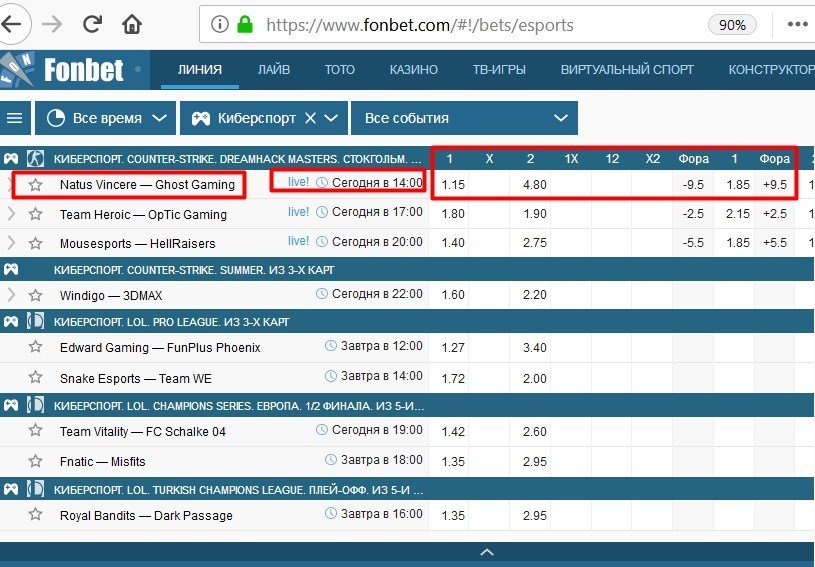This screenshot has height=567, width=815.
Task: Open the page actions three-dots menu
Action: click(x=797, y=24)
